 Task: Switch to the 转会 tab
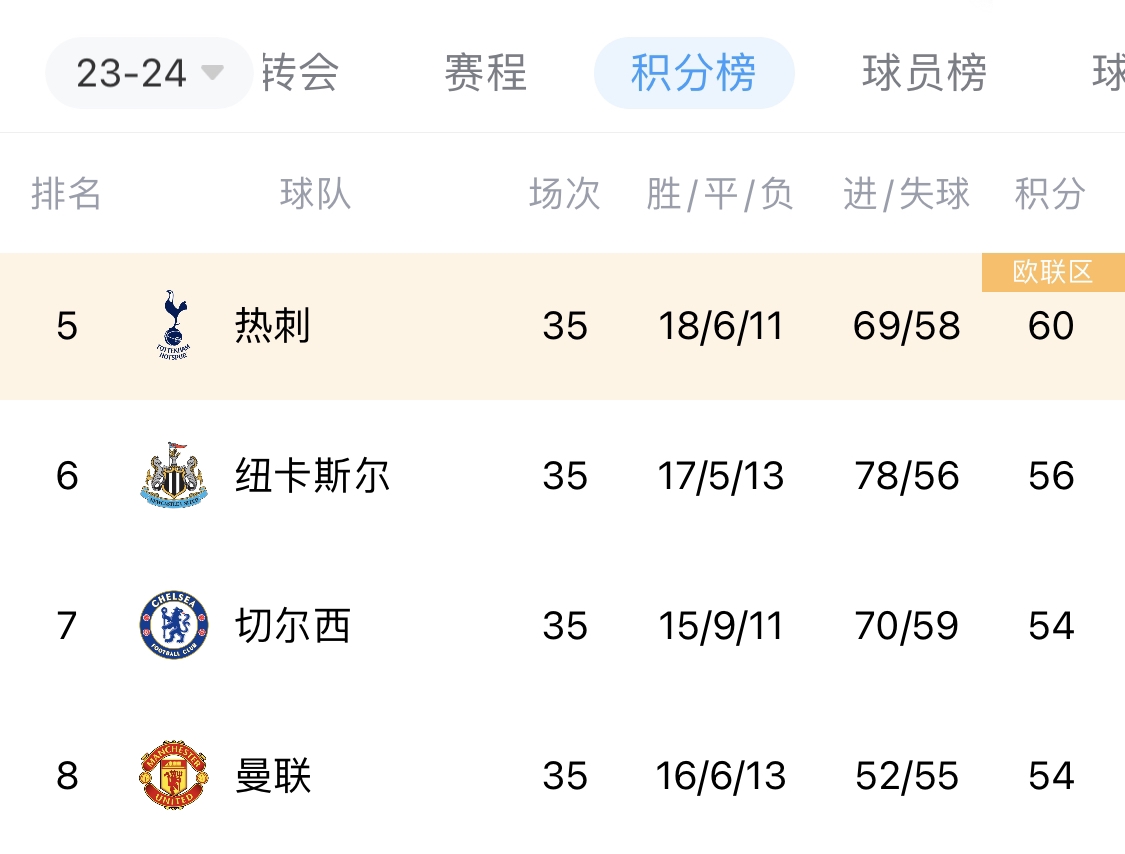[300, 73]
